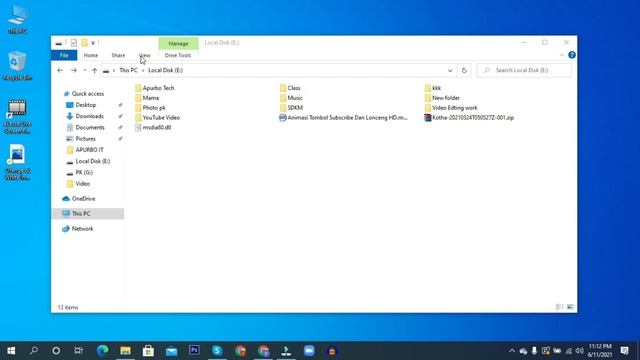Viewport: 640px width, 360px height.
Task: Open Documents in the navigation pane
Action: [x=90, y=127]
